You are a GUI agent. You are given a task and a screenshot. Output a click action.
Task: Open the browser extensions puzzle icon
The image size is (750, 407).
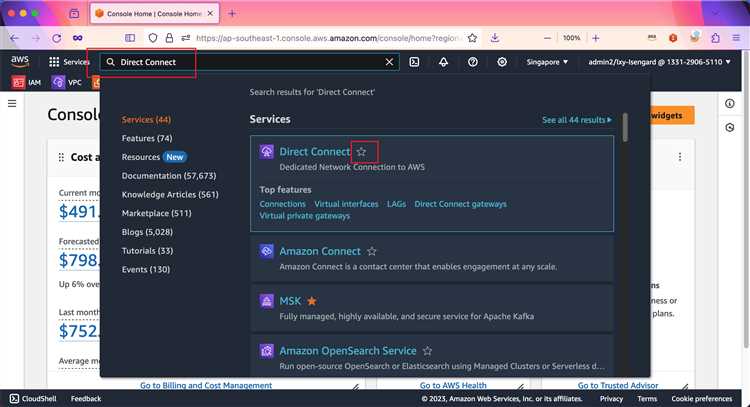point(715,38)
